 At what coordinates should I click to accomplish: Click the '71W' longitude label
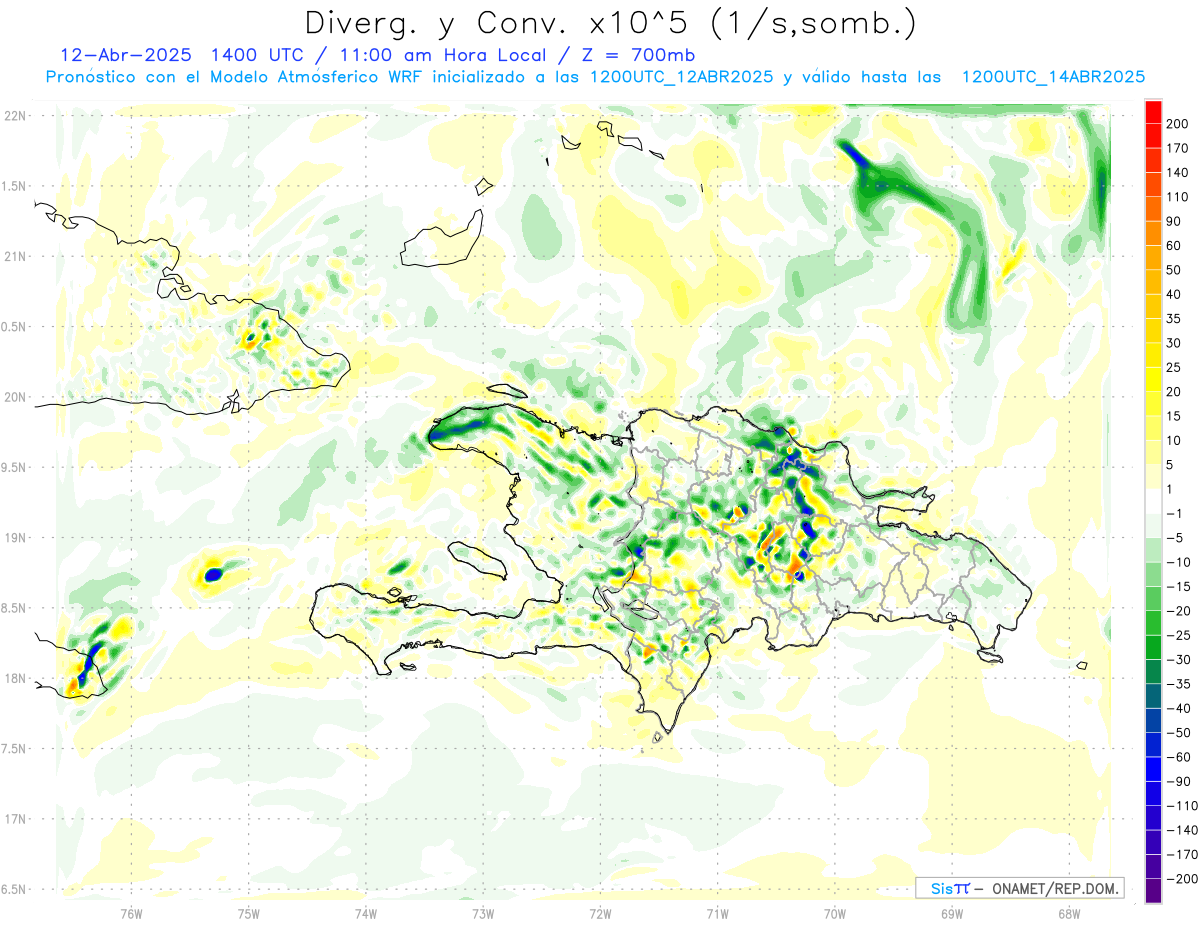[717, 913]
